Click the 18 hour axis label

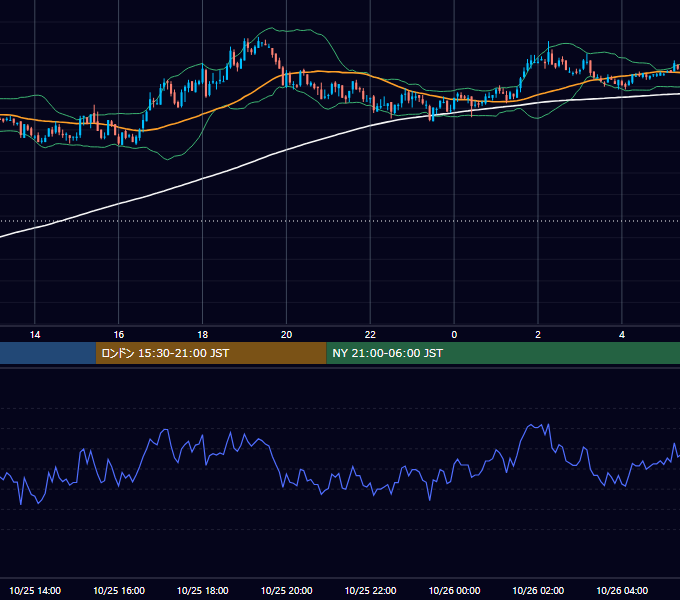tap(203, 335)
